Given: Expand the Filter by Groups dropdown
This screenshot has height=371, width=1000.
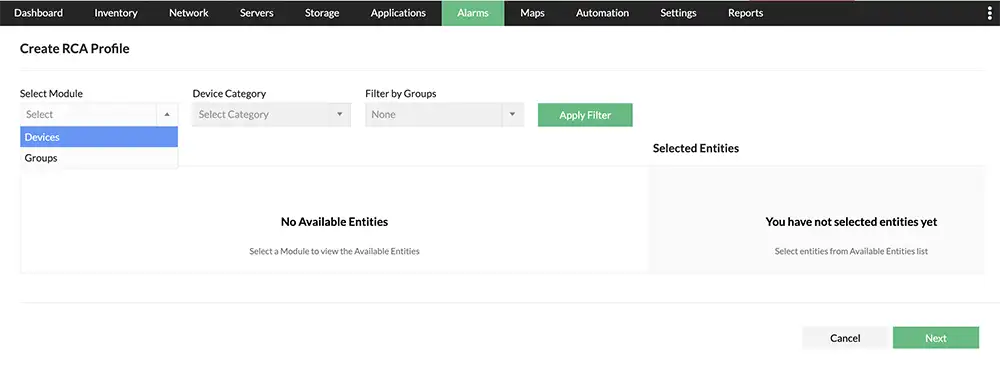Looking at the screenshot, I should click(445, 115).
